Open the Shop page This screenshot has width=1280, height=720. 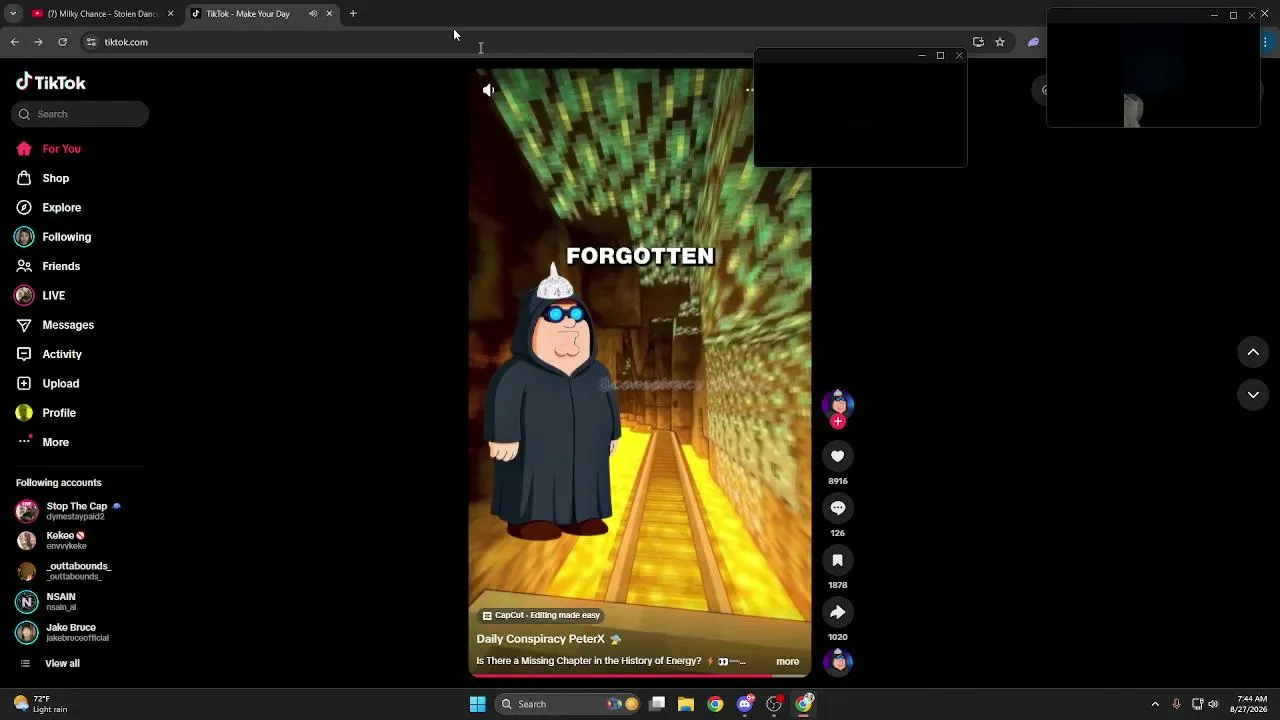55,178
